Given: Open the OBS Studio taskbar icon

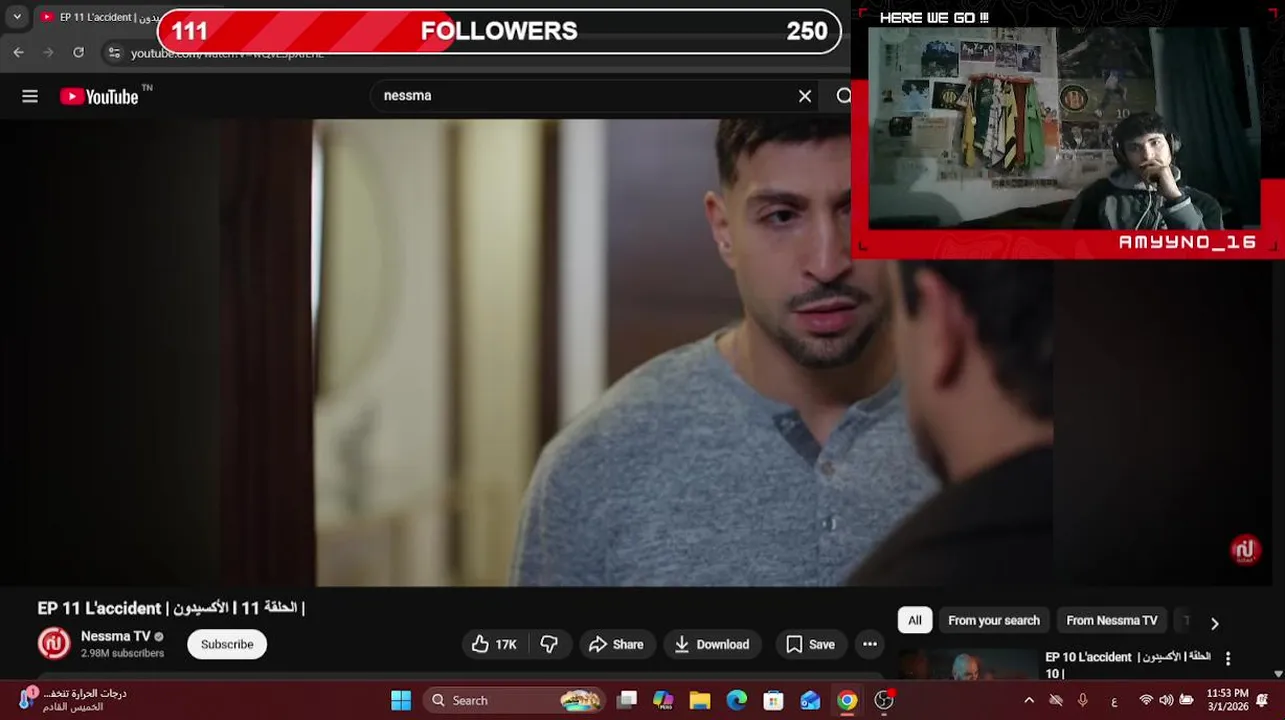Looking at the screenshot, I should click(884, 700).
